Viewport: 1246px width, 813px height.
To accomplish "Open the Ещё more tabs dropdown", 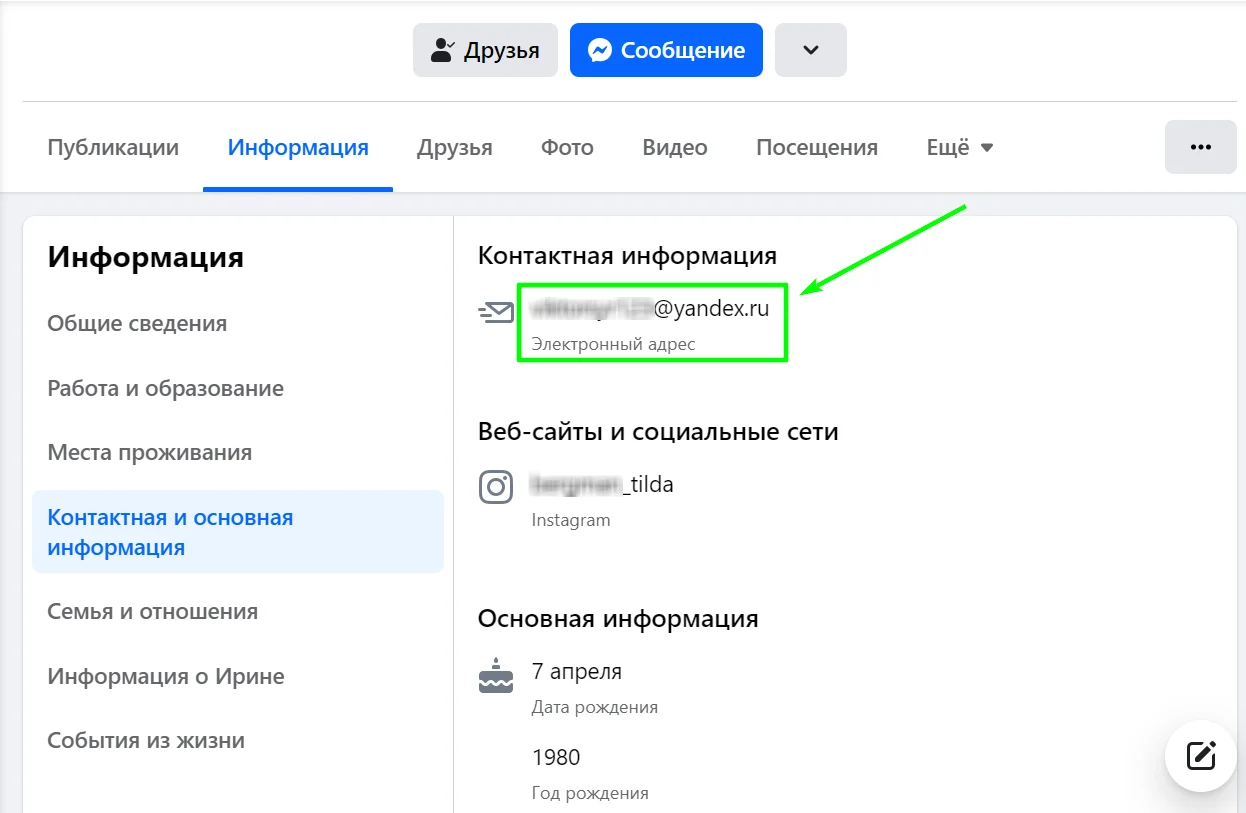I will 959,148.
